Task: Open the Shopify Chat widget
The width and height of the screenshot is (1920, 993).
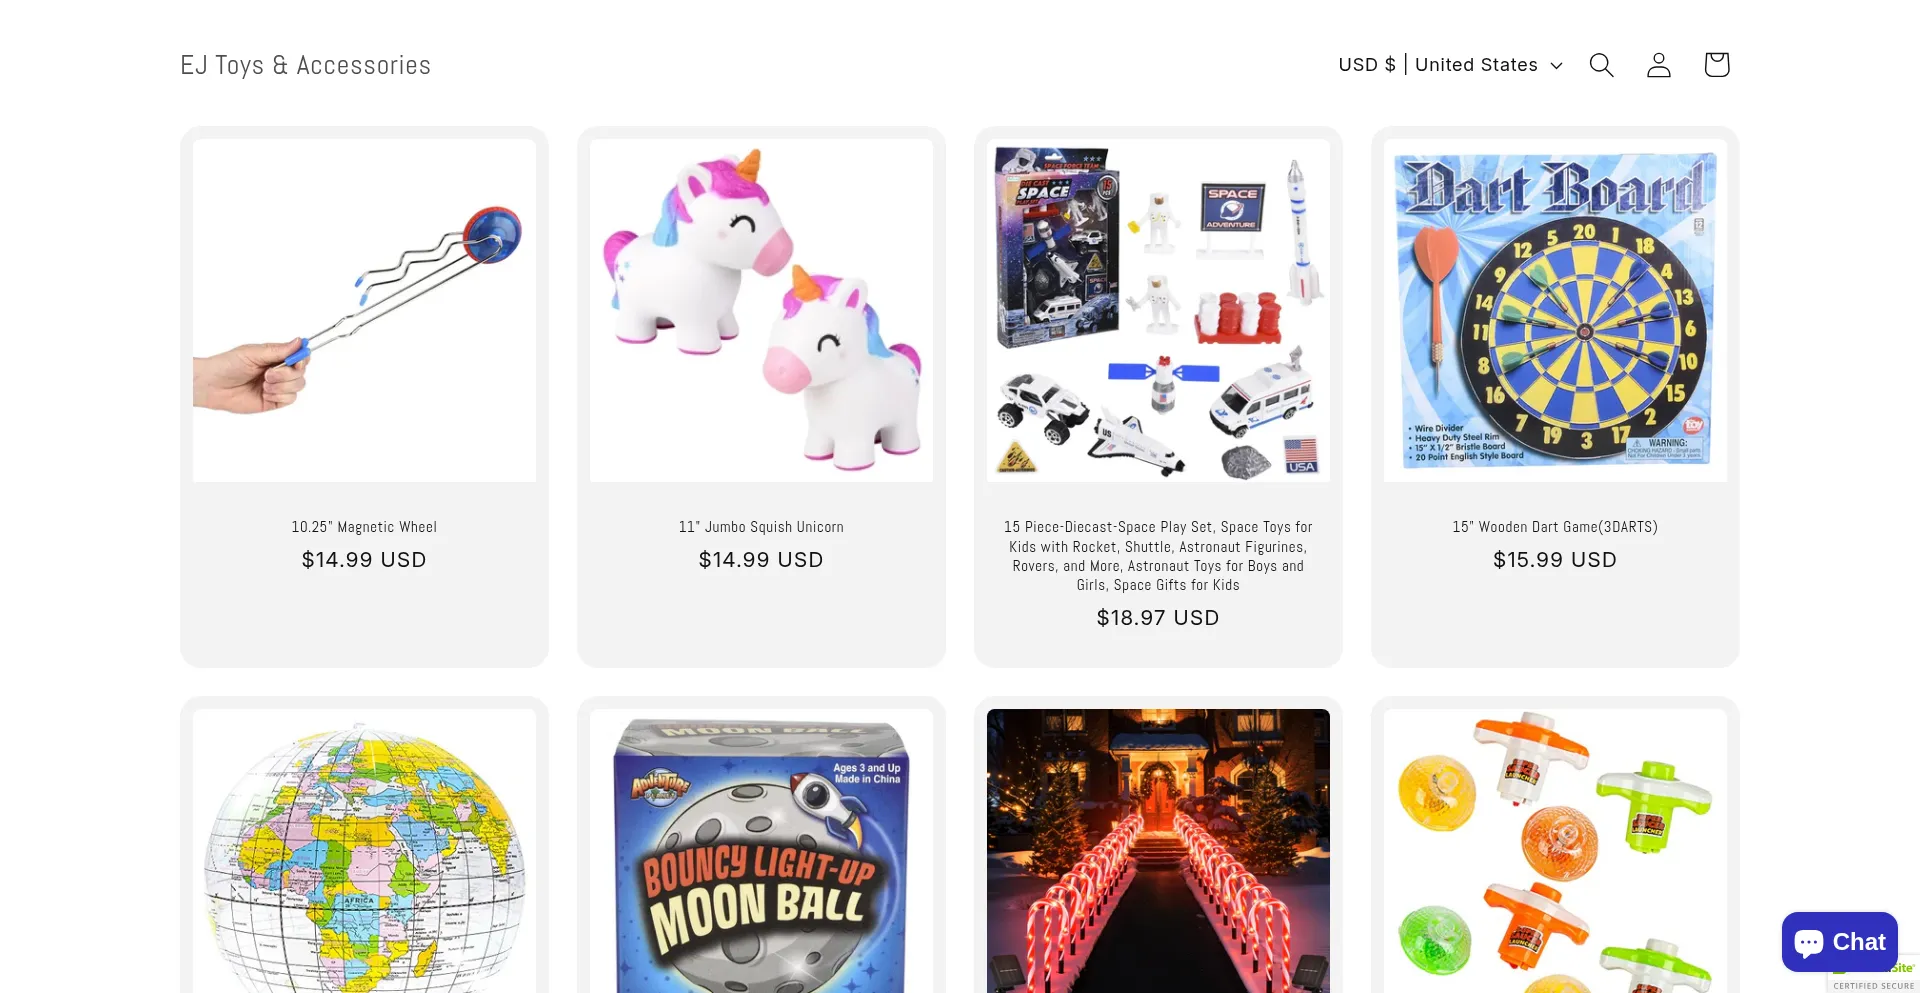Action: (1839, 942)
